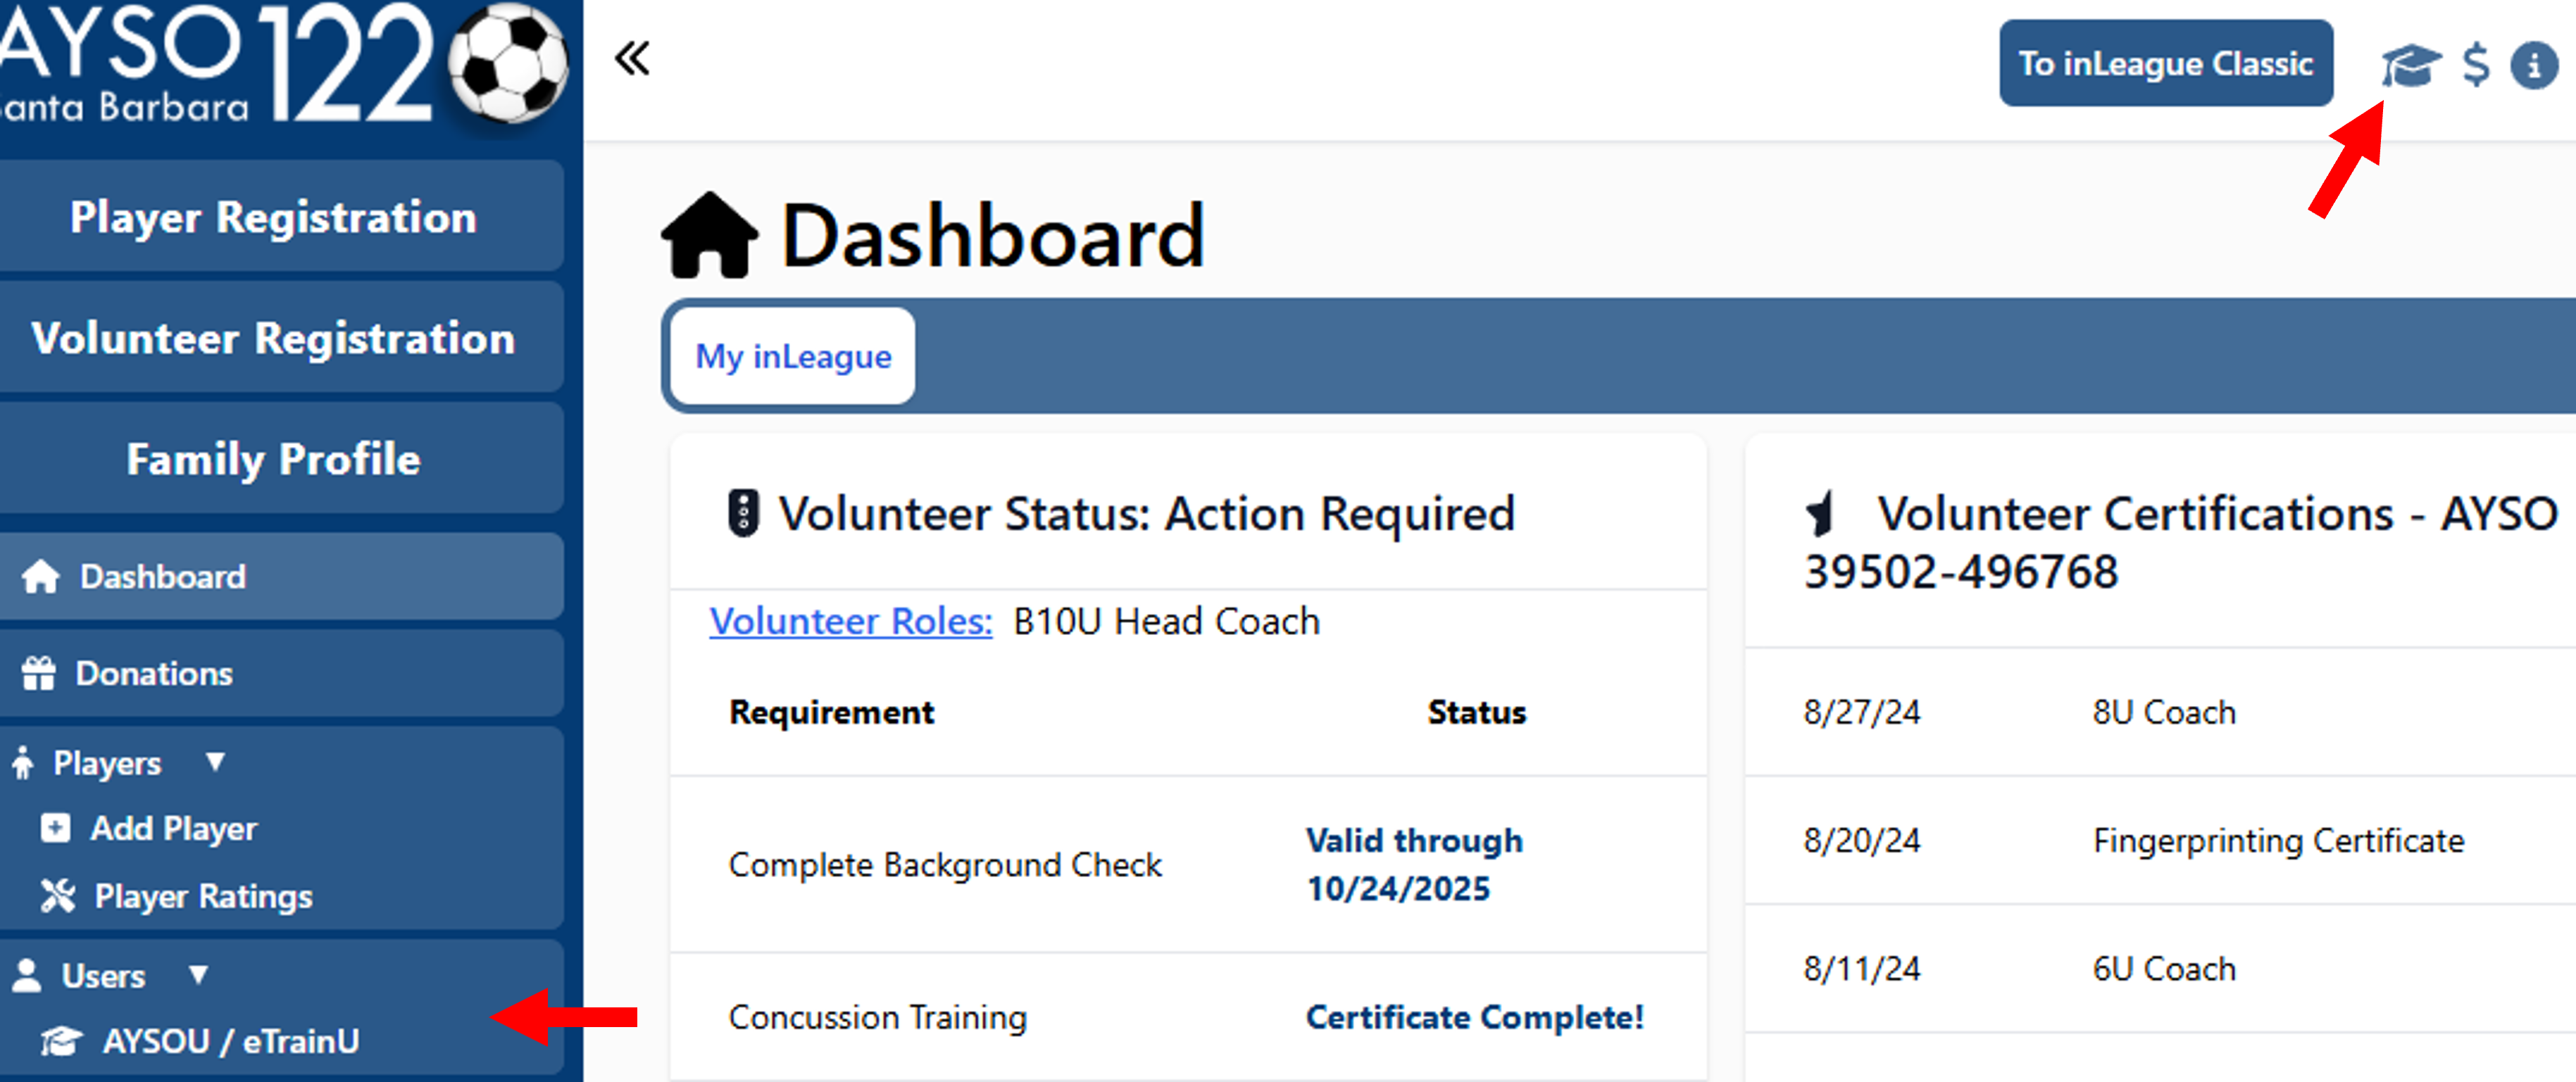
Task: Collapse sidebar with double chevron icon
Action: (x=632, y=58)
